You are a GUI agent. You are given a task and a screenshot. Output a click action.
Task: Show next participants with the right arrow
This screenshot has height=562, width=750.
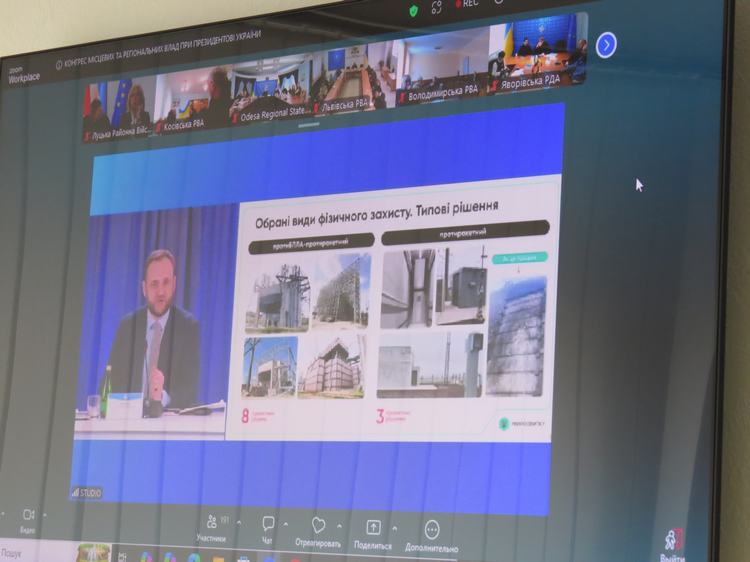point(606,45)
